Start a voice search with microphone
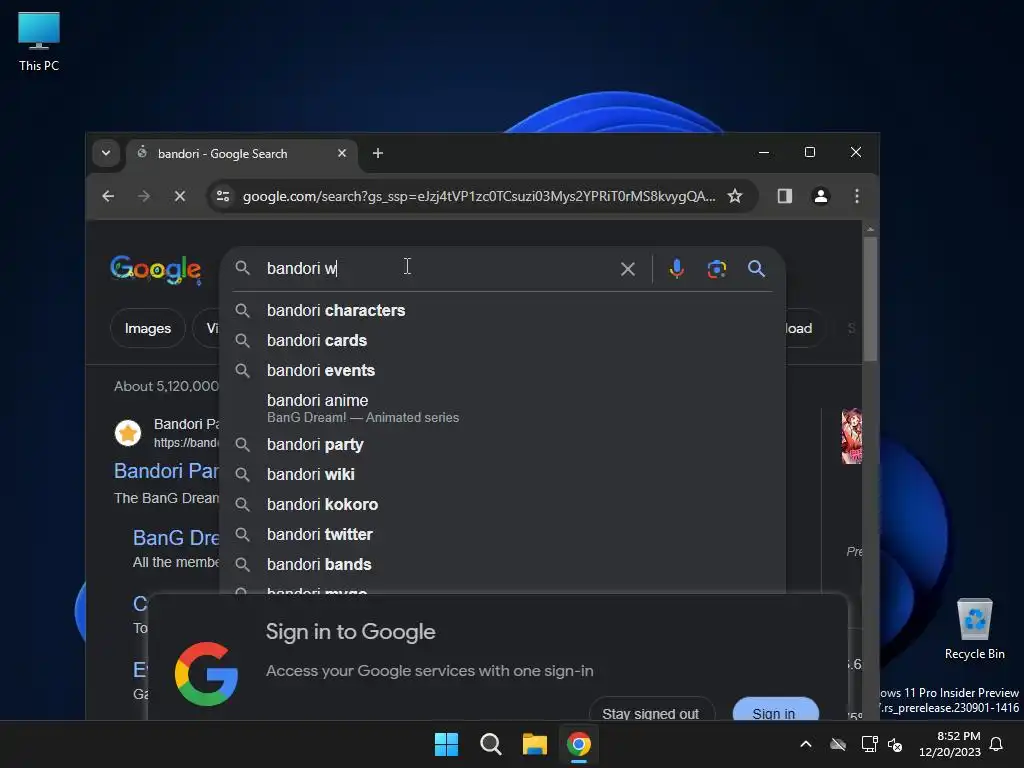The height and width of the screenshot is (768, 1024). pyautogui.click(x=677, y=268)
